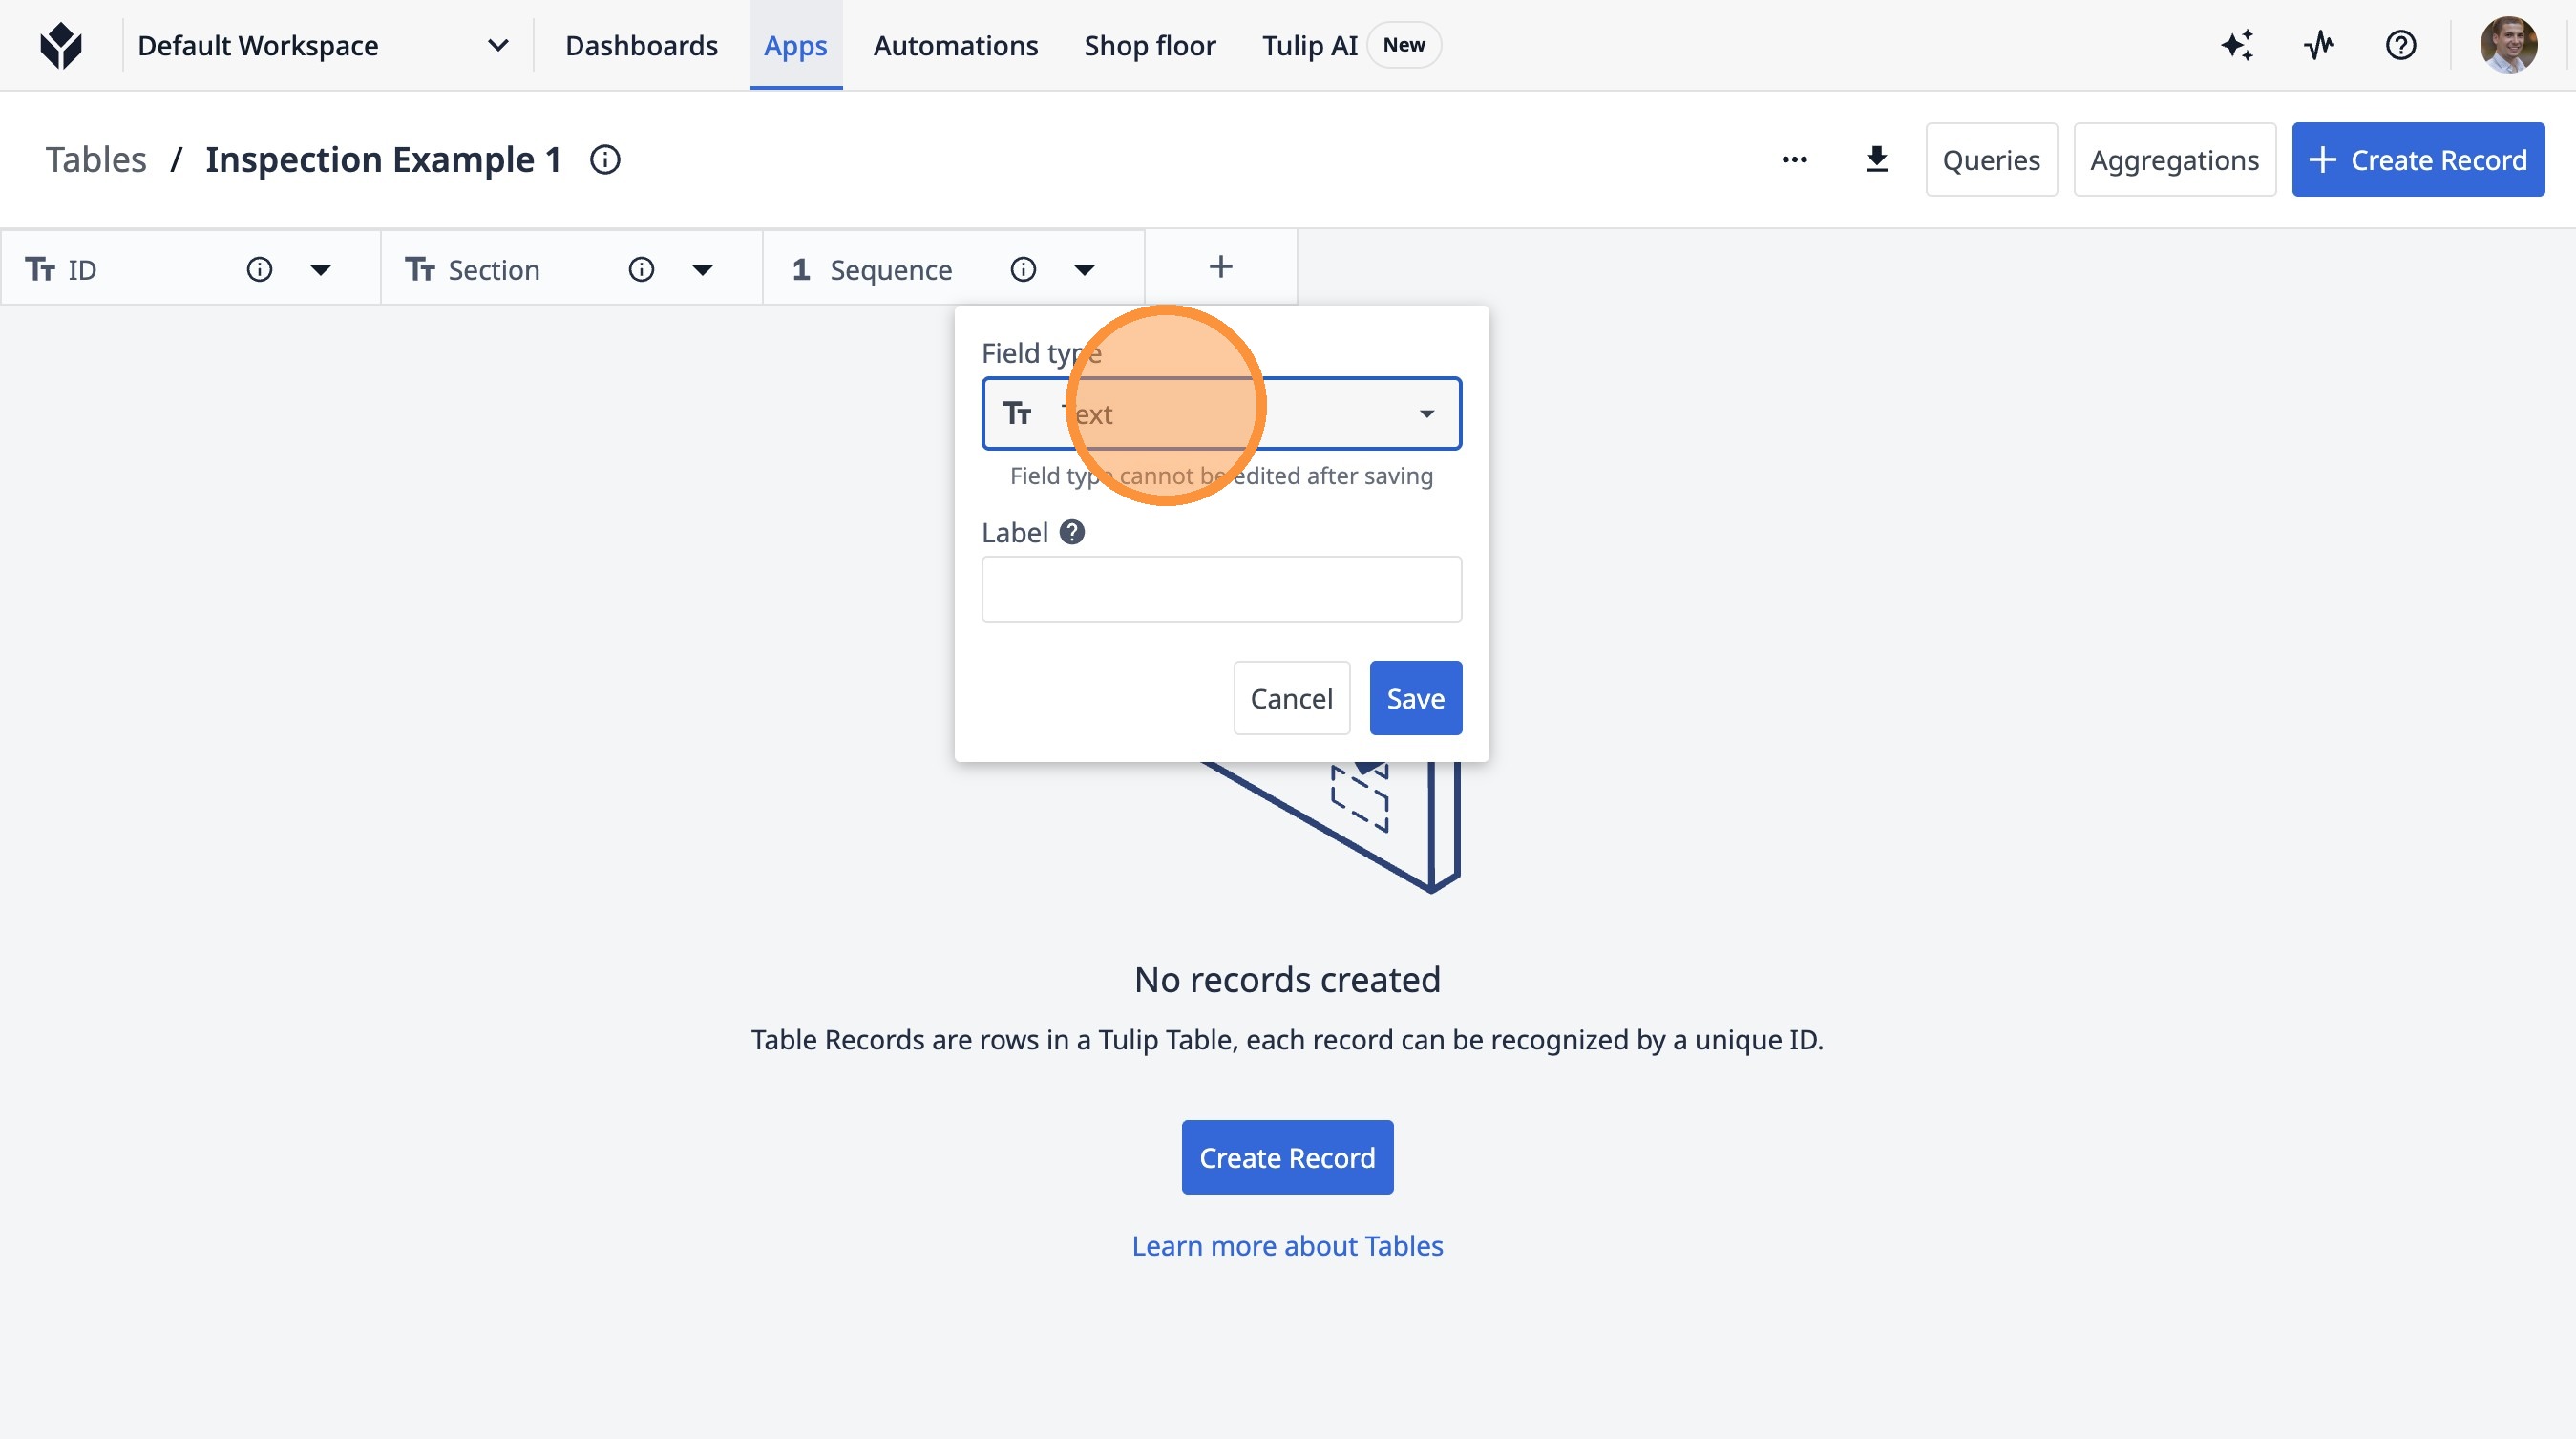The height and width of the screenshot is (1439, 2576).
Task: Click the Label help tooltip icon
Action: 1072,533
